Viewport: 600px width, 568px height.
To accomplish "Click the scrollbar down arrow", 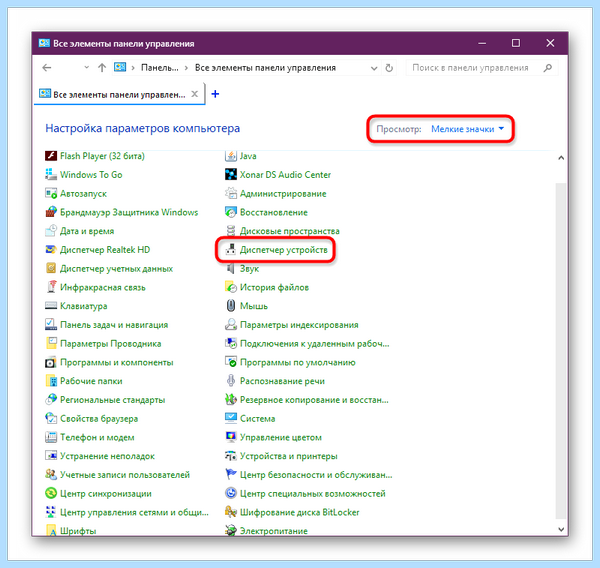I will click(x=561, y=529).
